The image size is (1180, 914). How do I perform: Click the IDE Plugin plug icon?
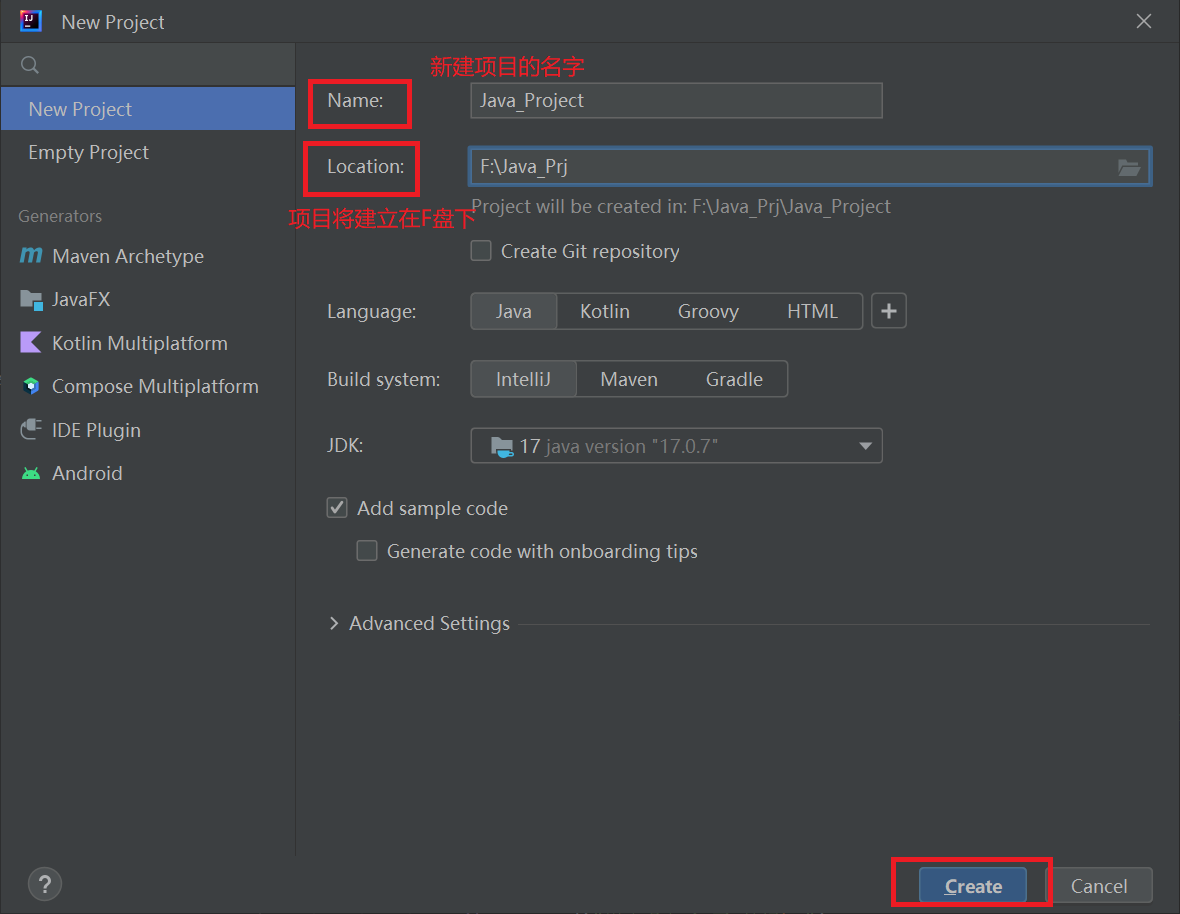31,430
